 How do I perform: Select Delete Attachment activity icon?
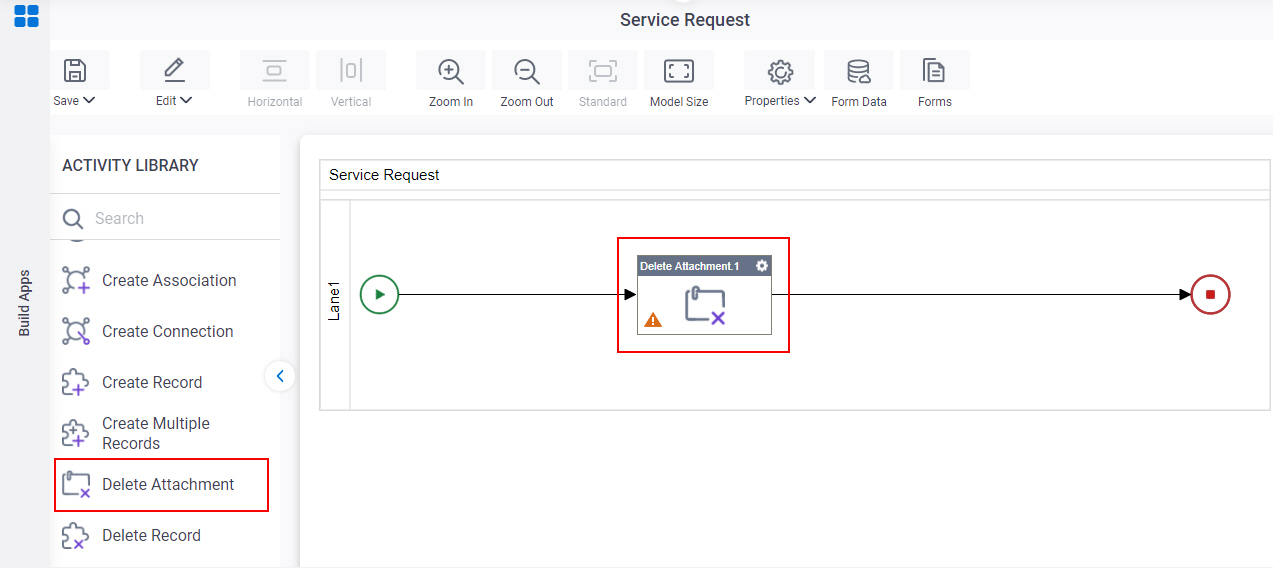(76, 485)
